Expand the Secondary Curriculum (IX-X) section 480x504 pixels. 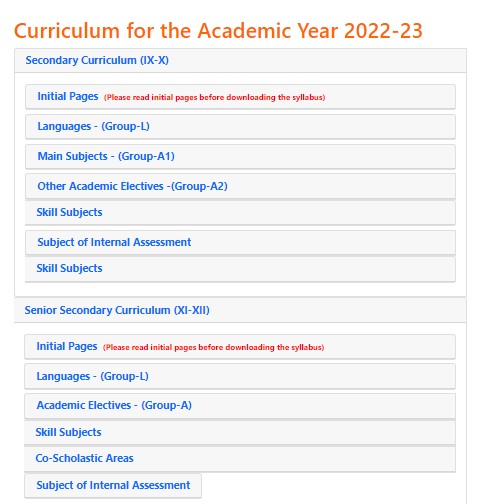point(240,60)
